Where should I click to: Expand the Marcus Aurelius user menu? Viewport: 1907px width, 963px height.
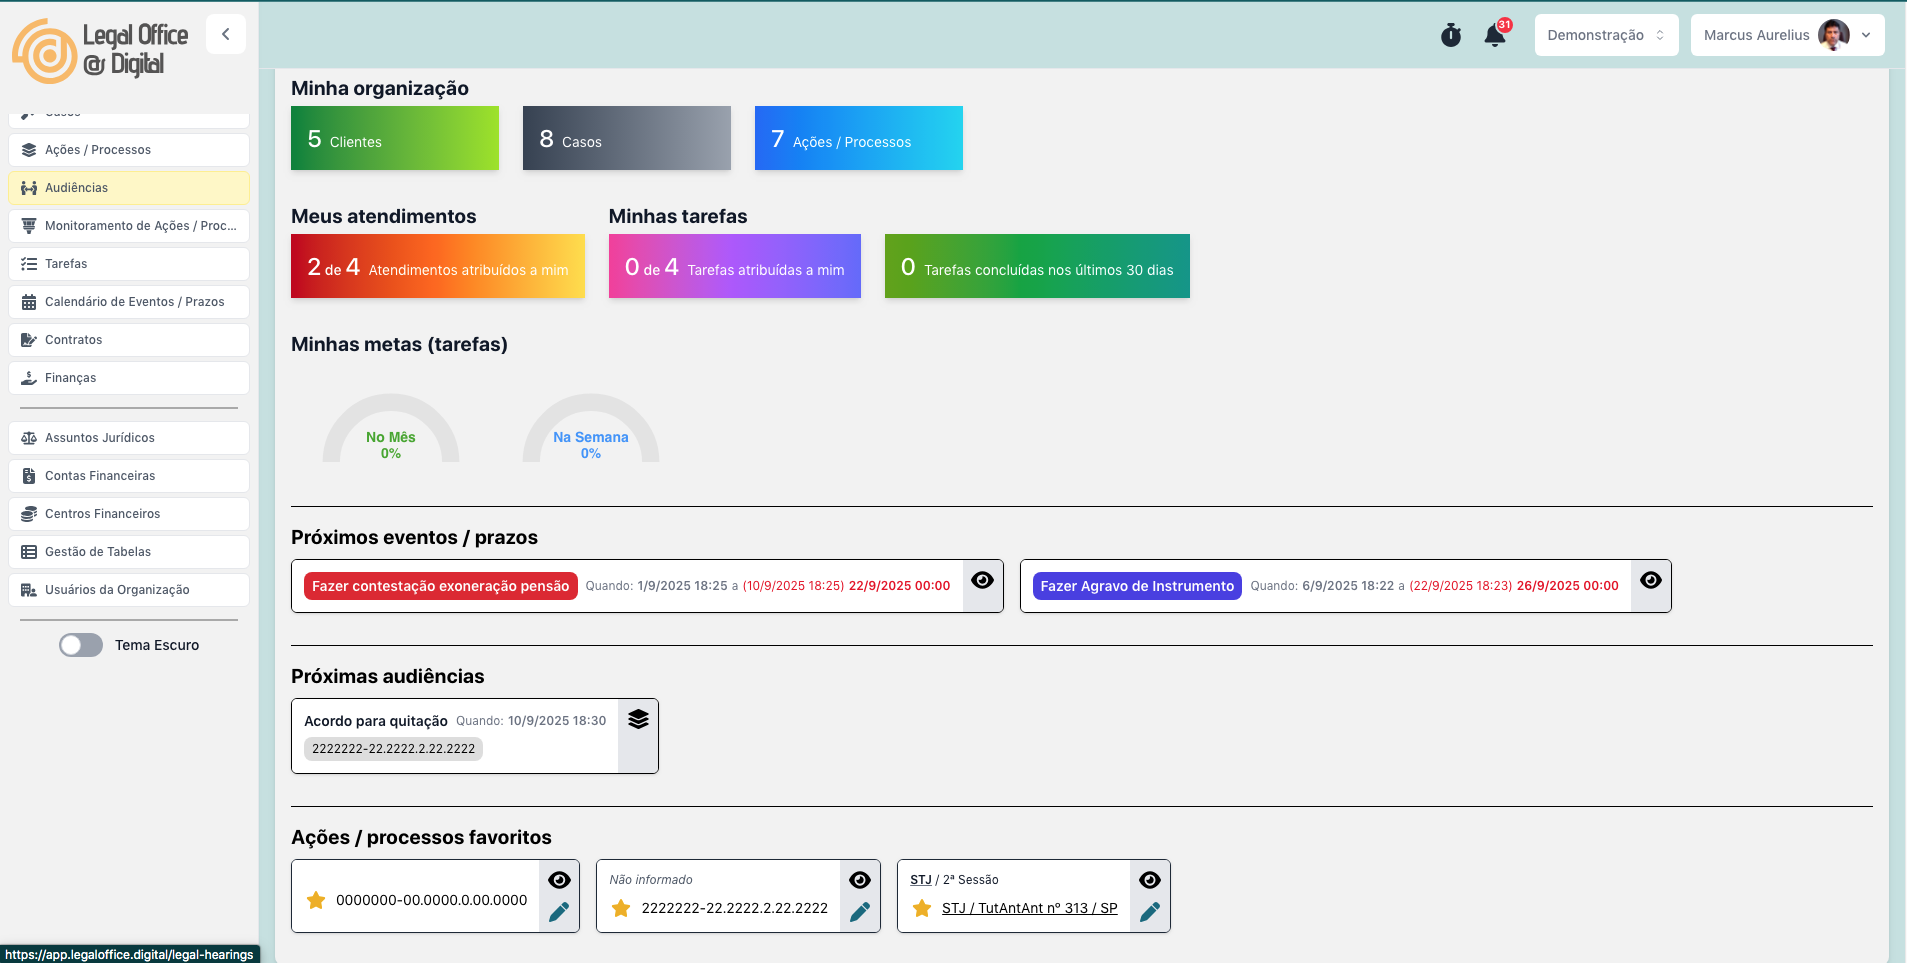(x=1786, y=35)
